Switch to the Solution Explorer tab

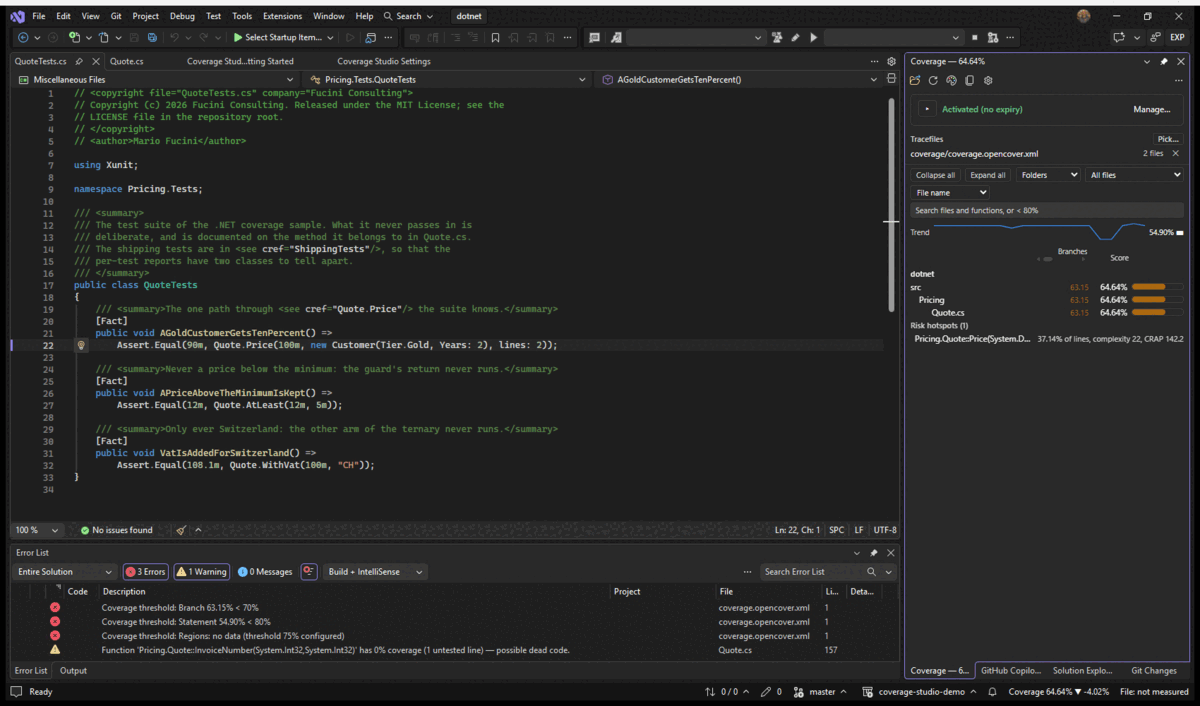pyautogui.click(x=1082, y=671)
